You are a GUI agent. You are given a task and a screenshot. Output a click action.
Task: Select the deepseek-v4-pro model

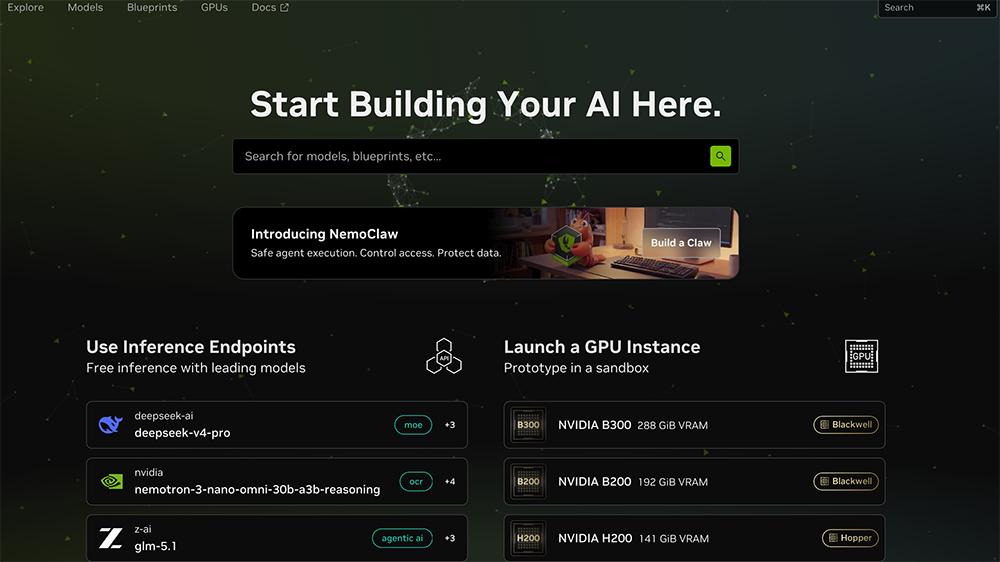(x=277, y=425)
